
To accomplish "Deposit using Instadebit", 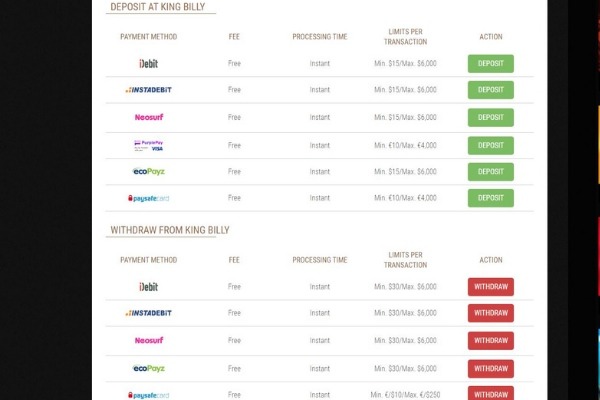I will tap(491, 90).
